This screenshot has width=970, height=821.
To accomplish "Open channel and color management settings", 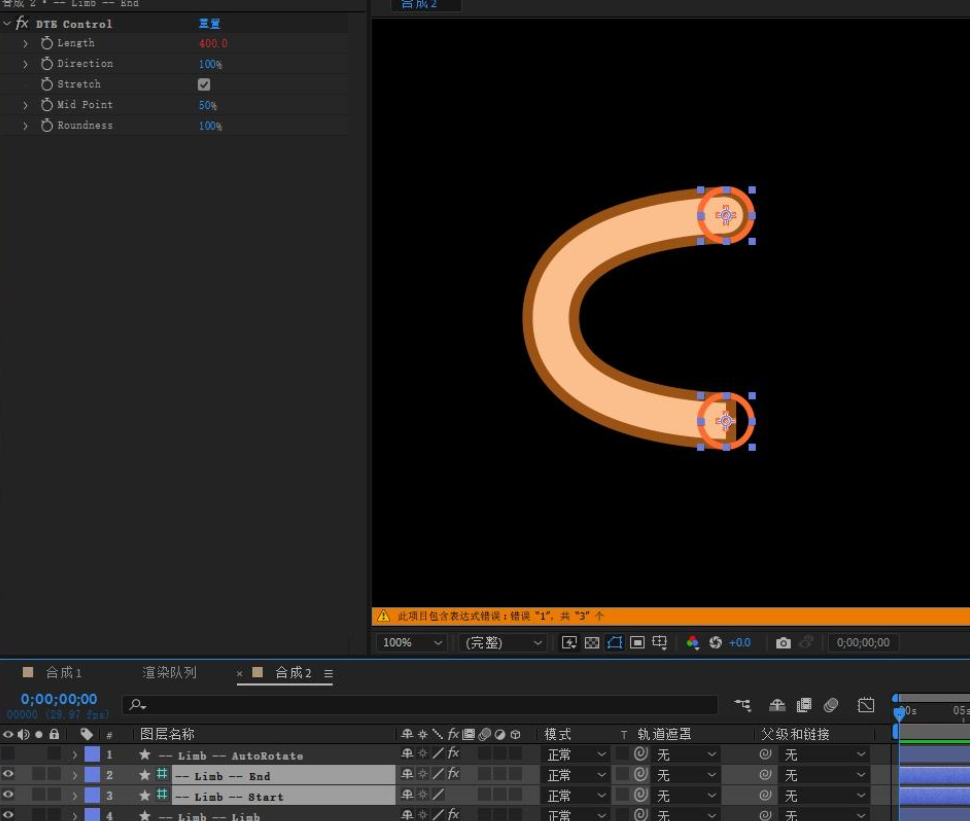I will [x=692, y=642].
